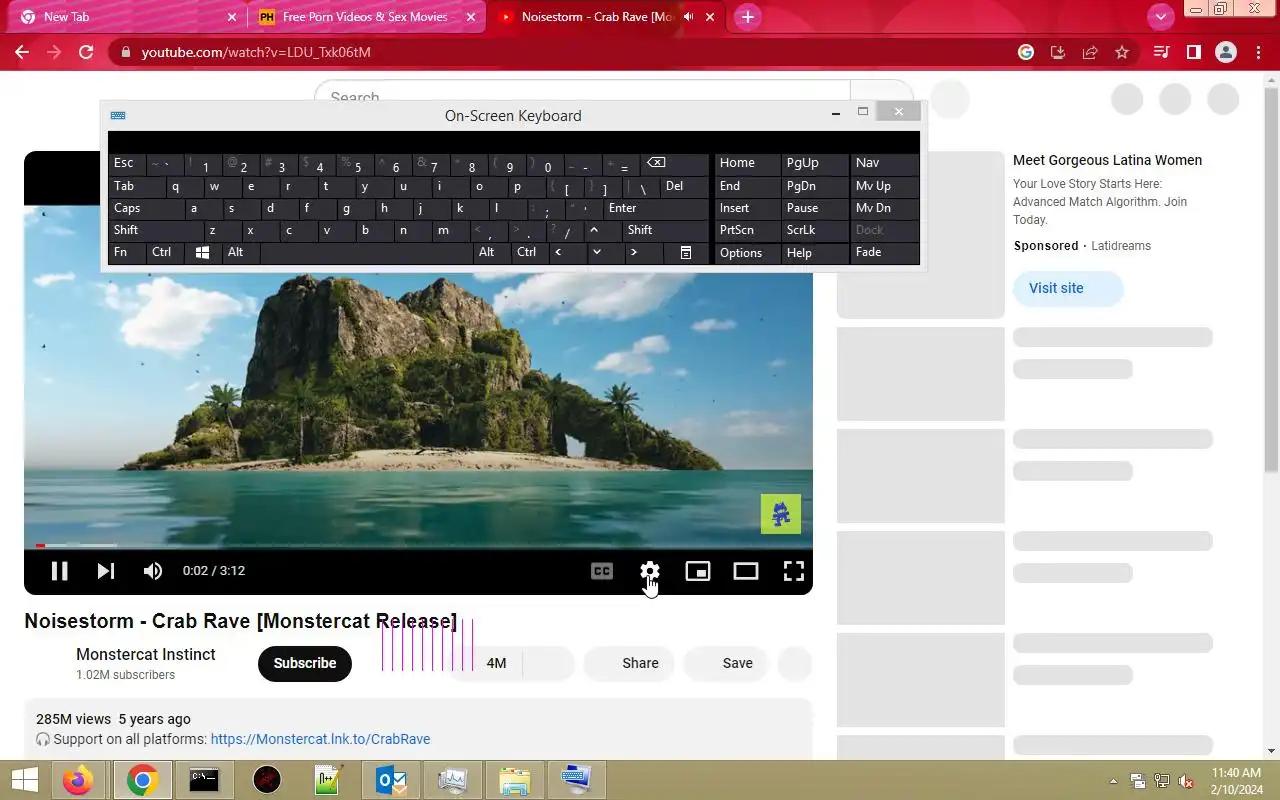This screenshot has height=800, width=1280.
Task: Click Subscribe to Monstercat Instinct
Action: click(x=305, y=663)
